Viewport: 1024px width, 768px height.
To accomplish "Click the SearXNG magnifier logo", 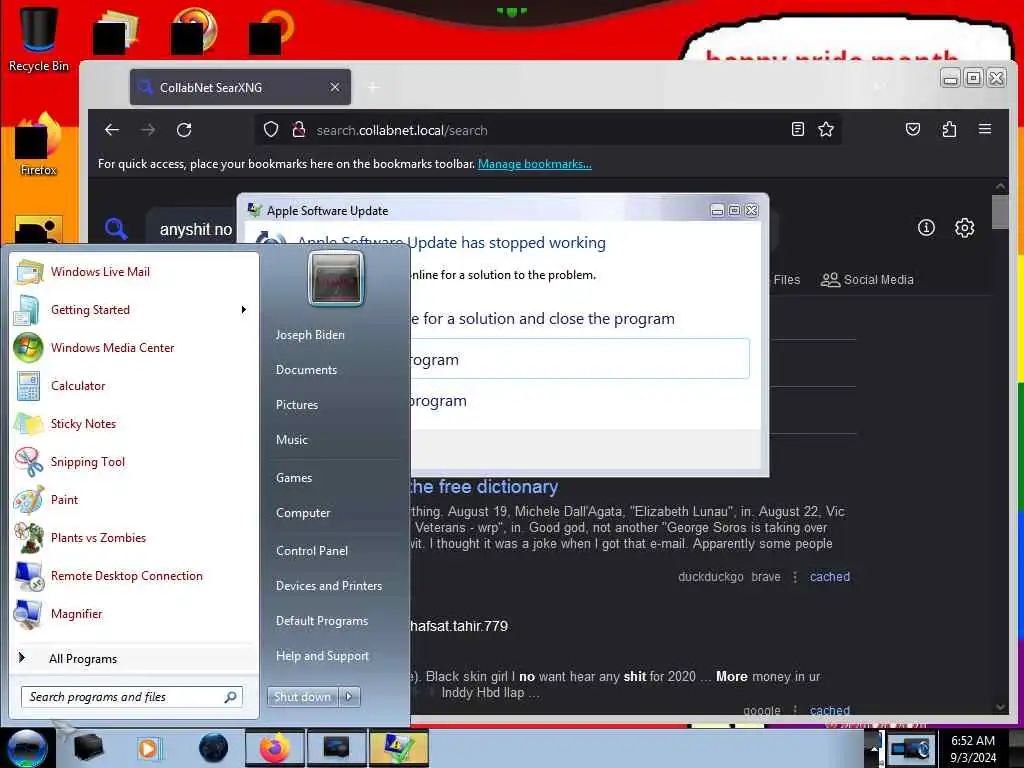I will click(116, 228).
